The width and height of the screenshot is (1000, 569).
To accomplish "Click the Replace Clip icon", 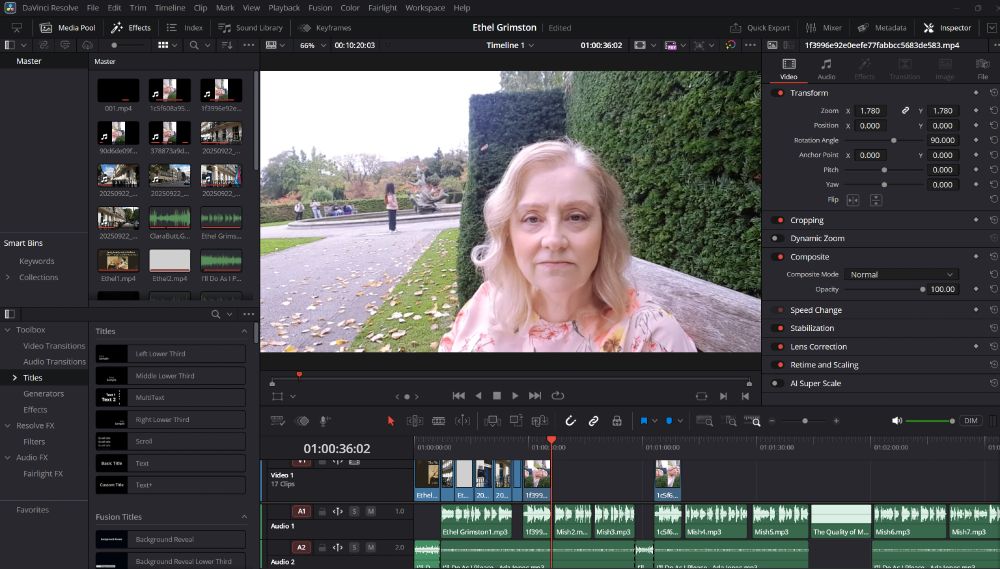I will (x=540, y=421).
